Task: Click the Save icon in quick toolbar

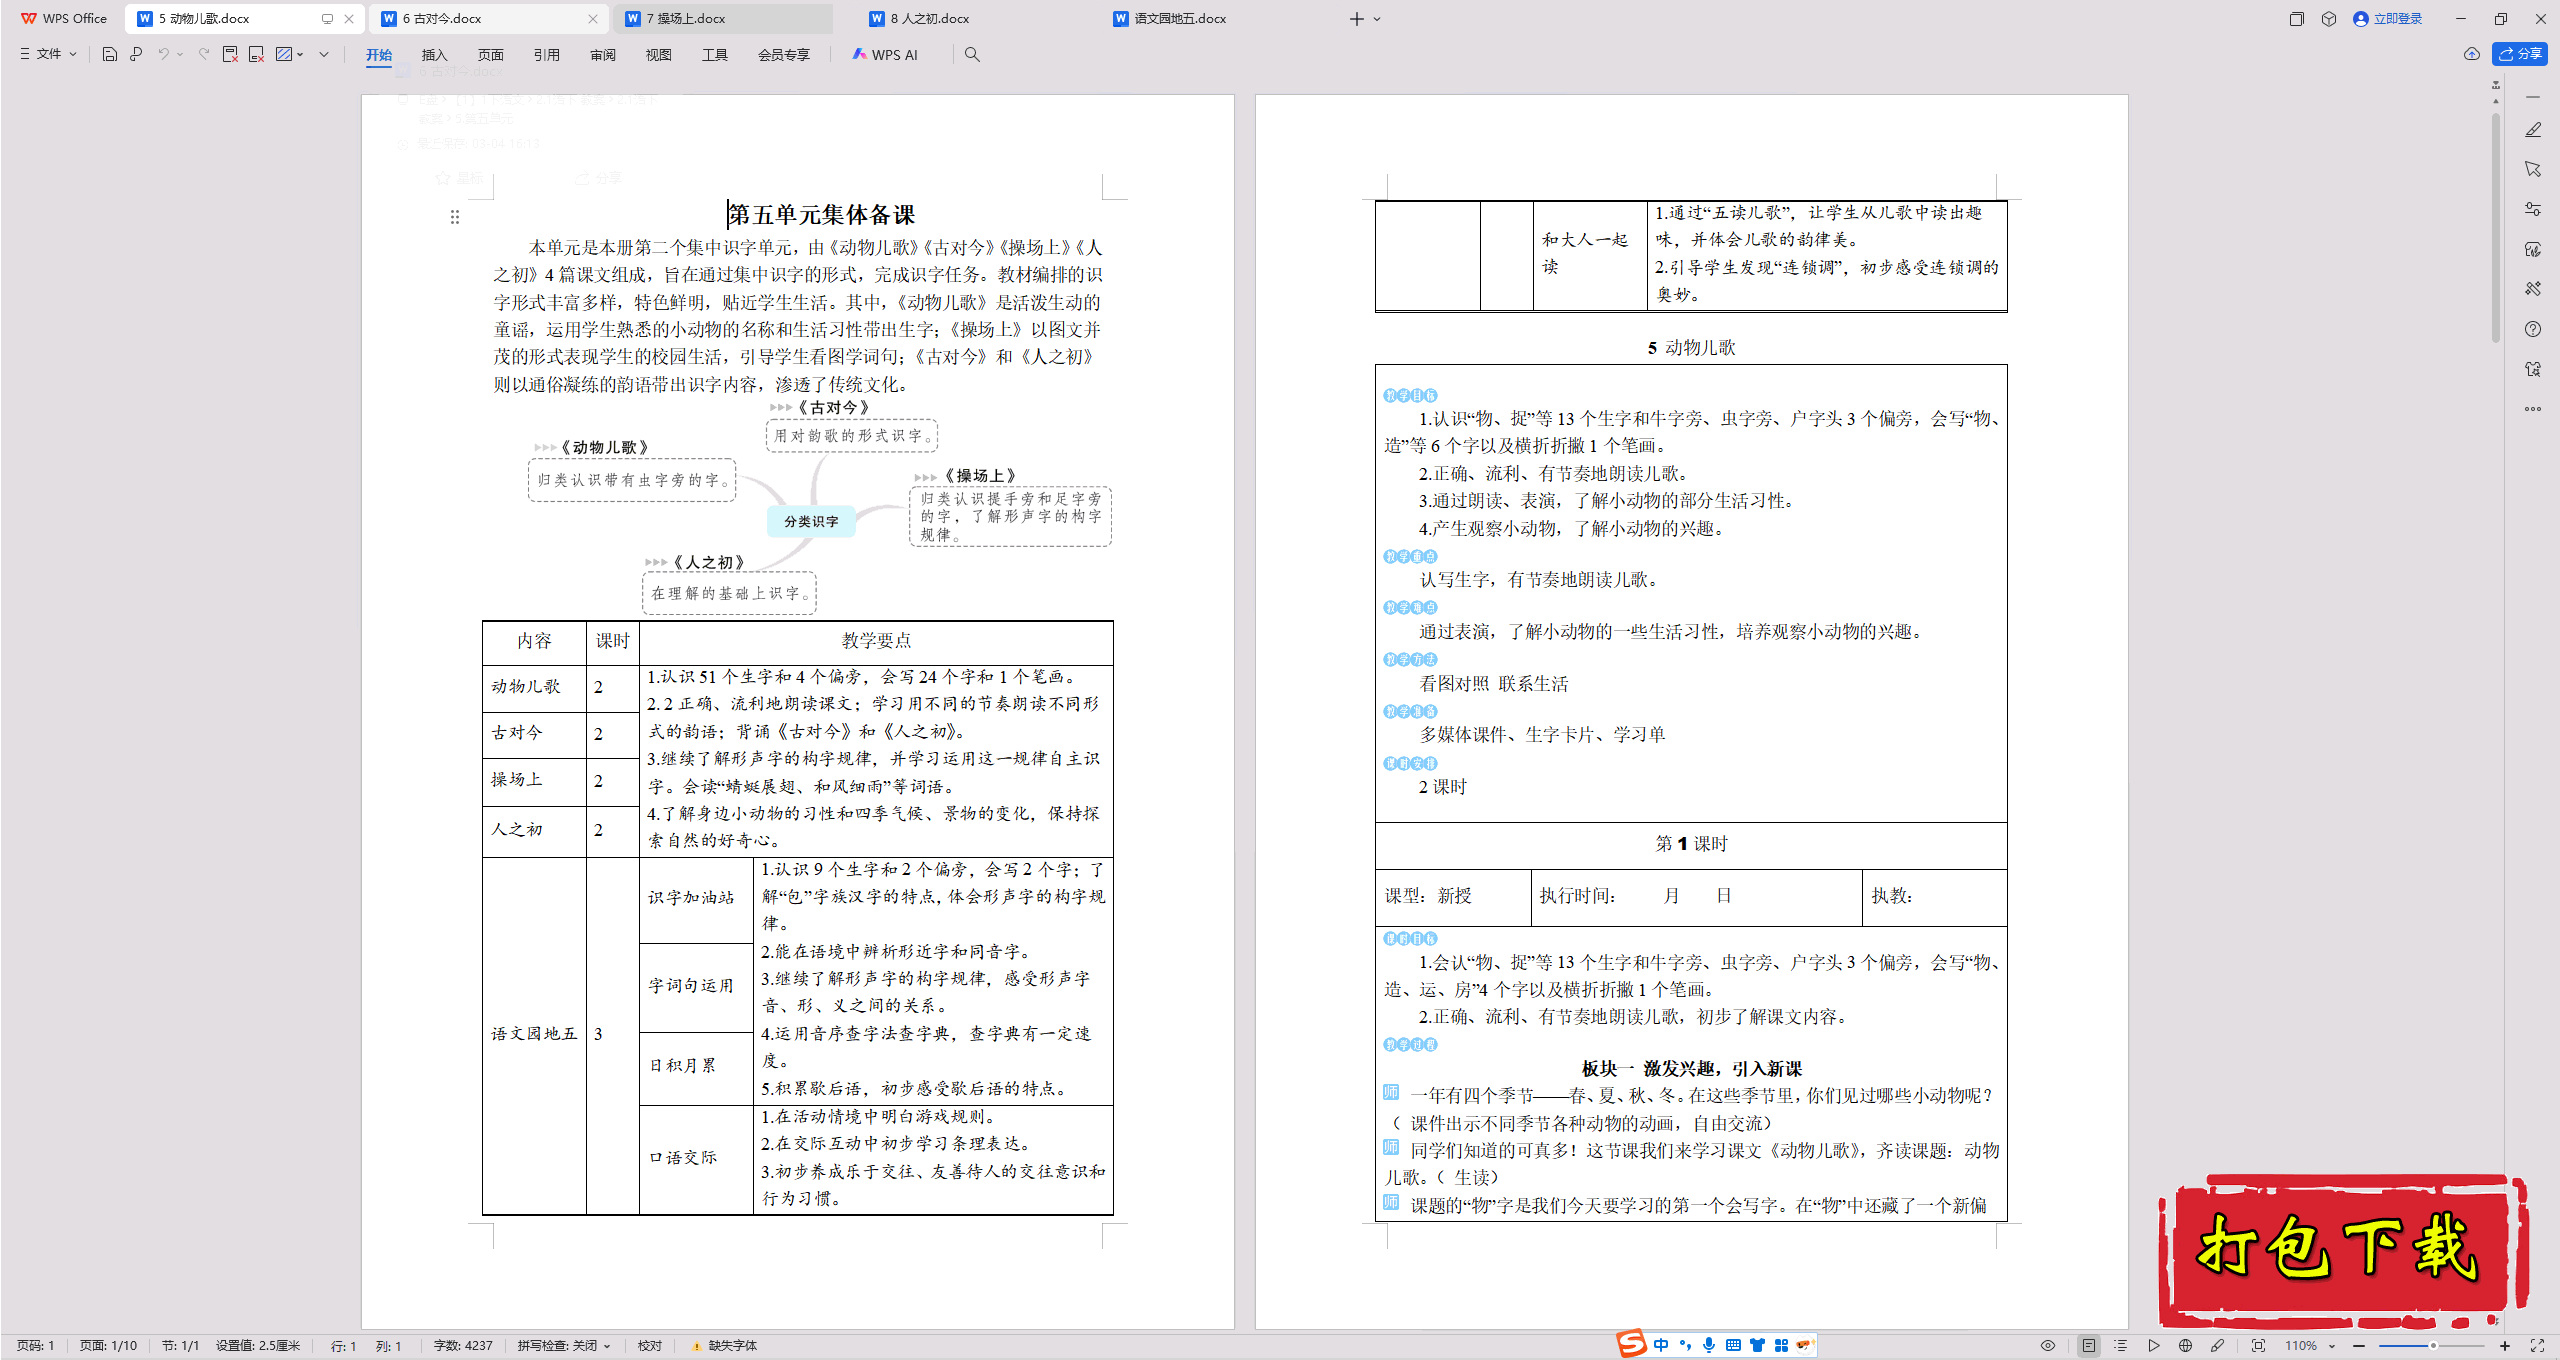Action: pyautogui.click(x=110, y=54)
